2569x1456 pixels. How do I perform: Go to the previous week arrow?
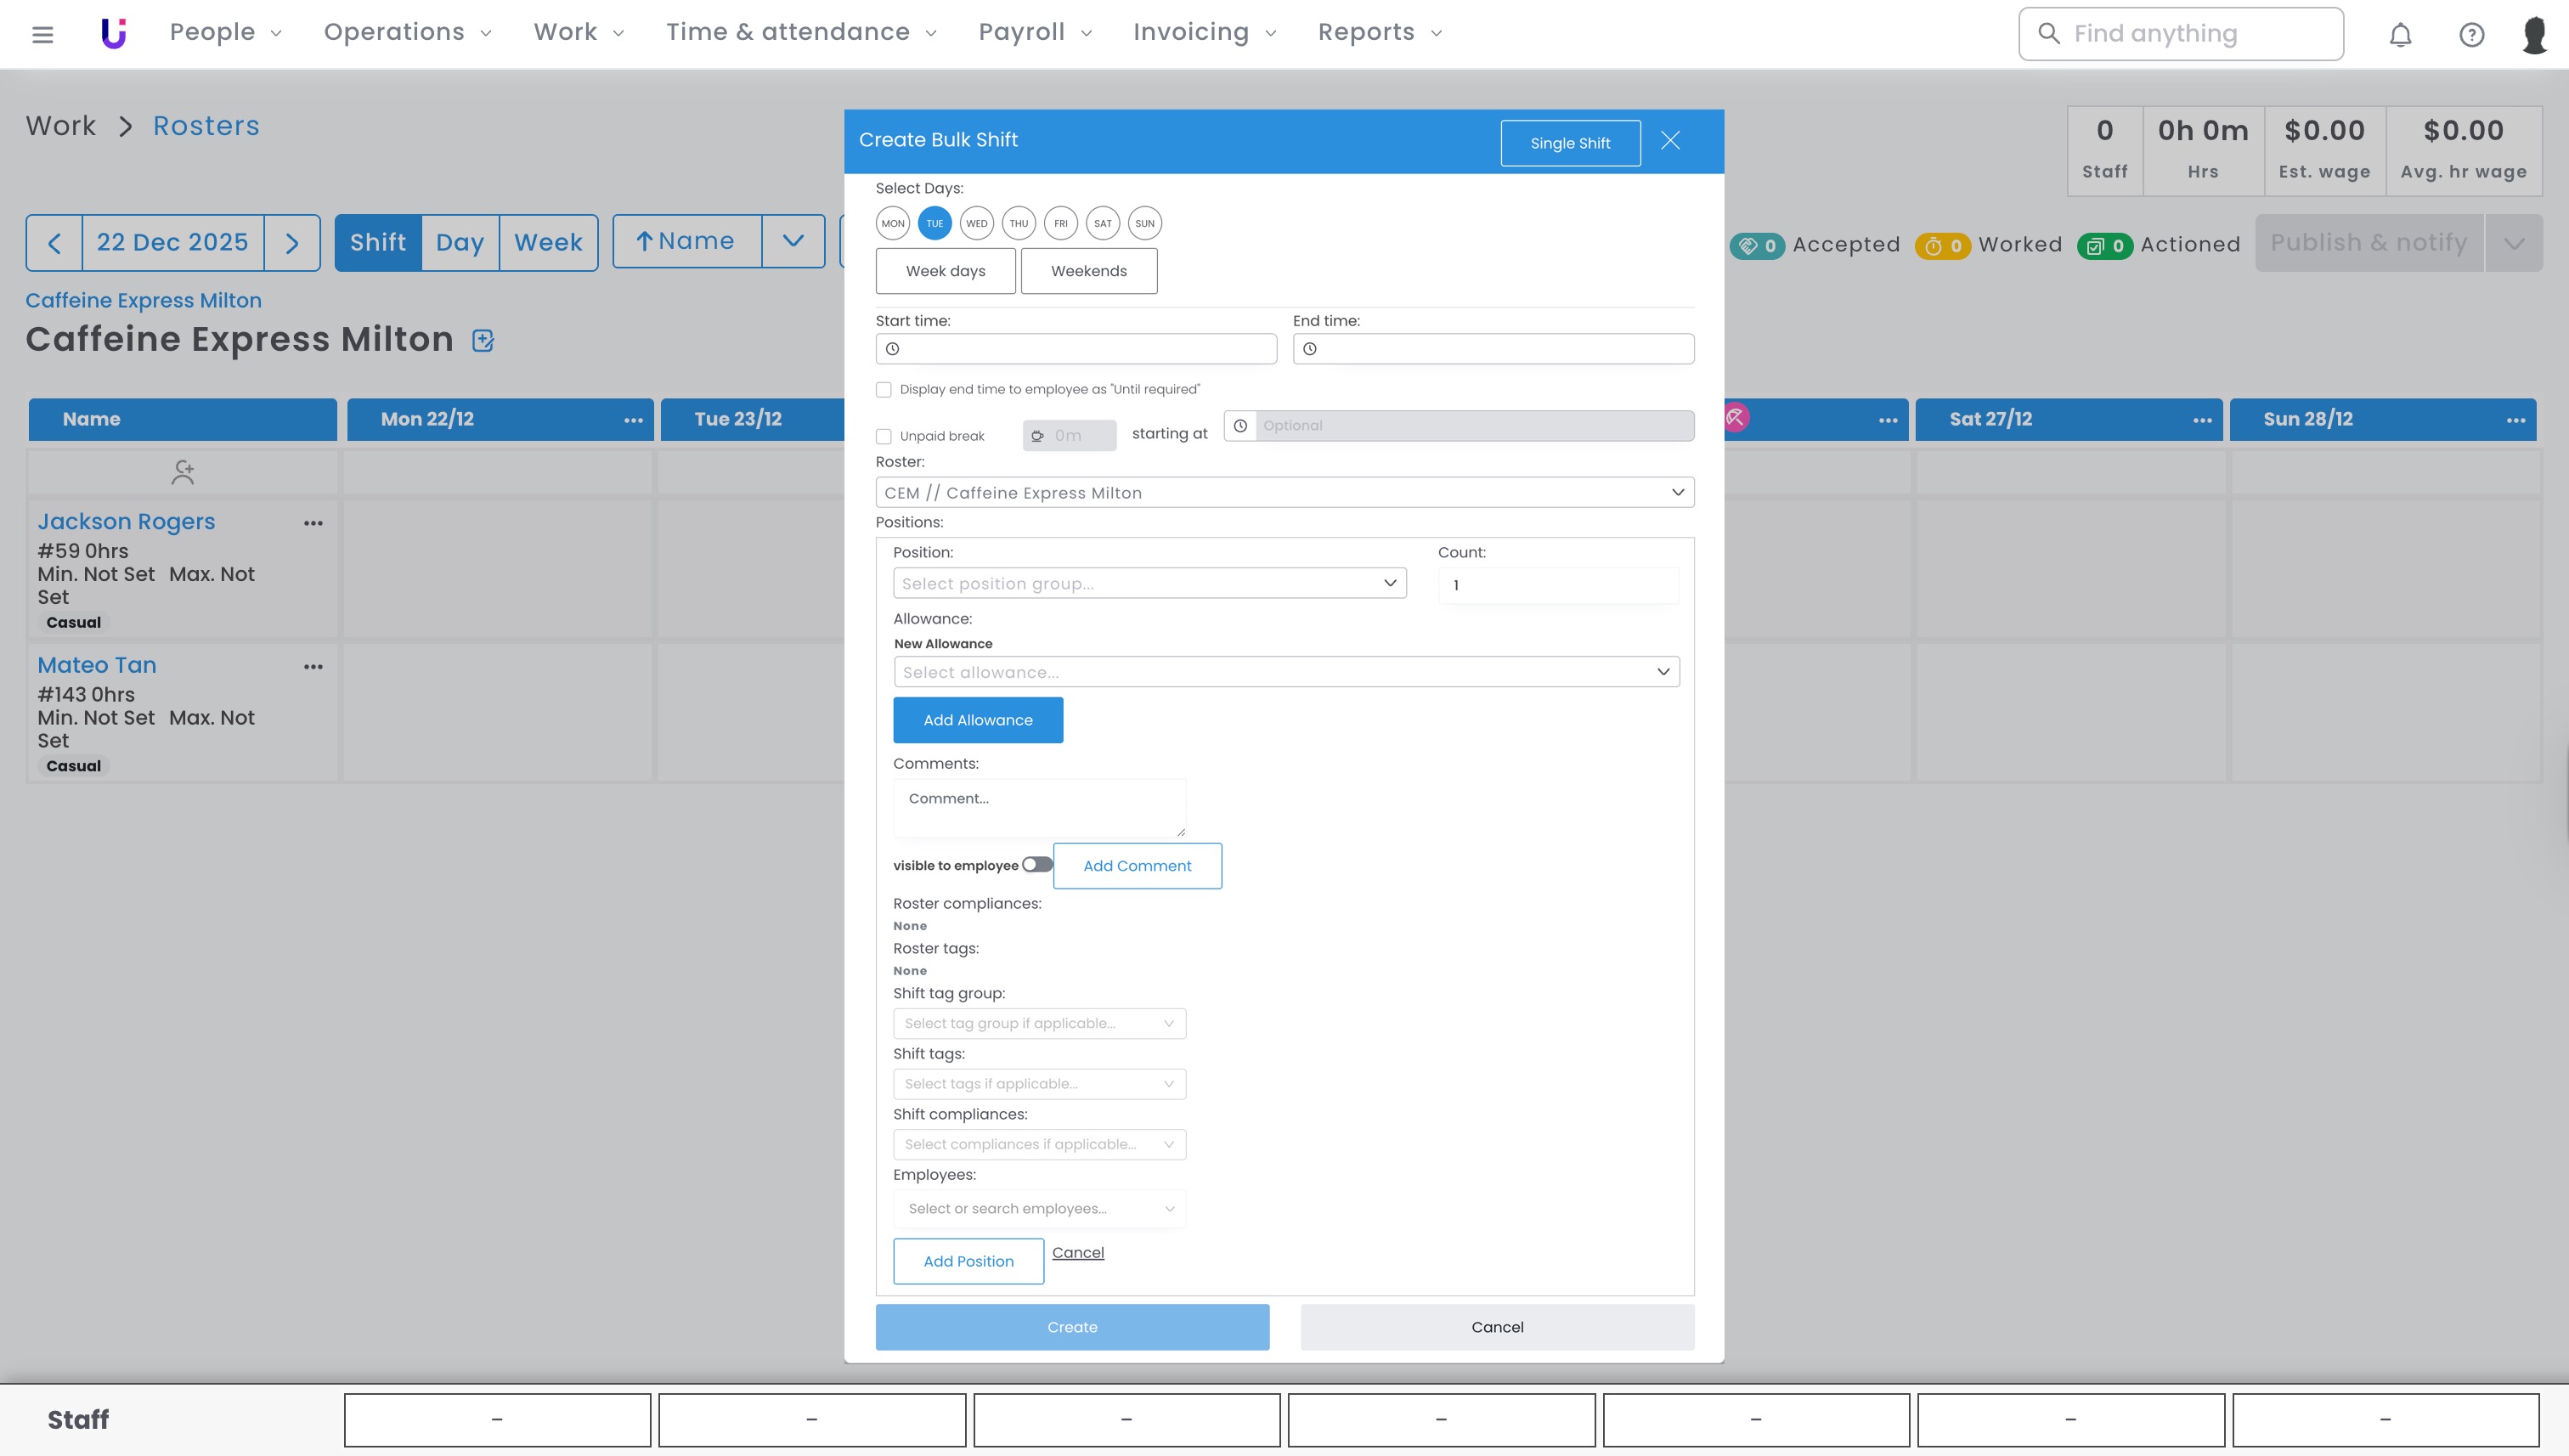pyautogui.click(x=55, y=243)
